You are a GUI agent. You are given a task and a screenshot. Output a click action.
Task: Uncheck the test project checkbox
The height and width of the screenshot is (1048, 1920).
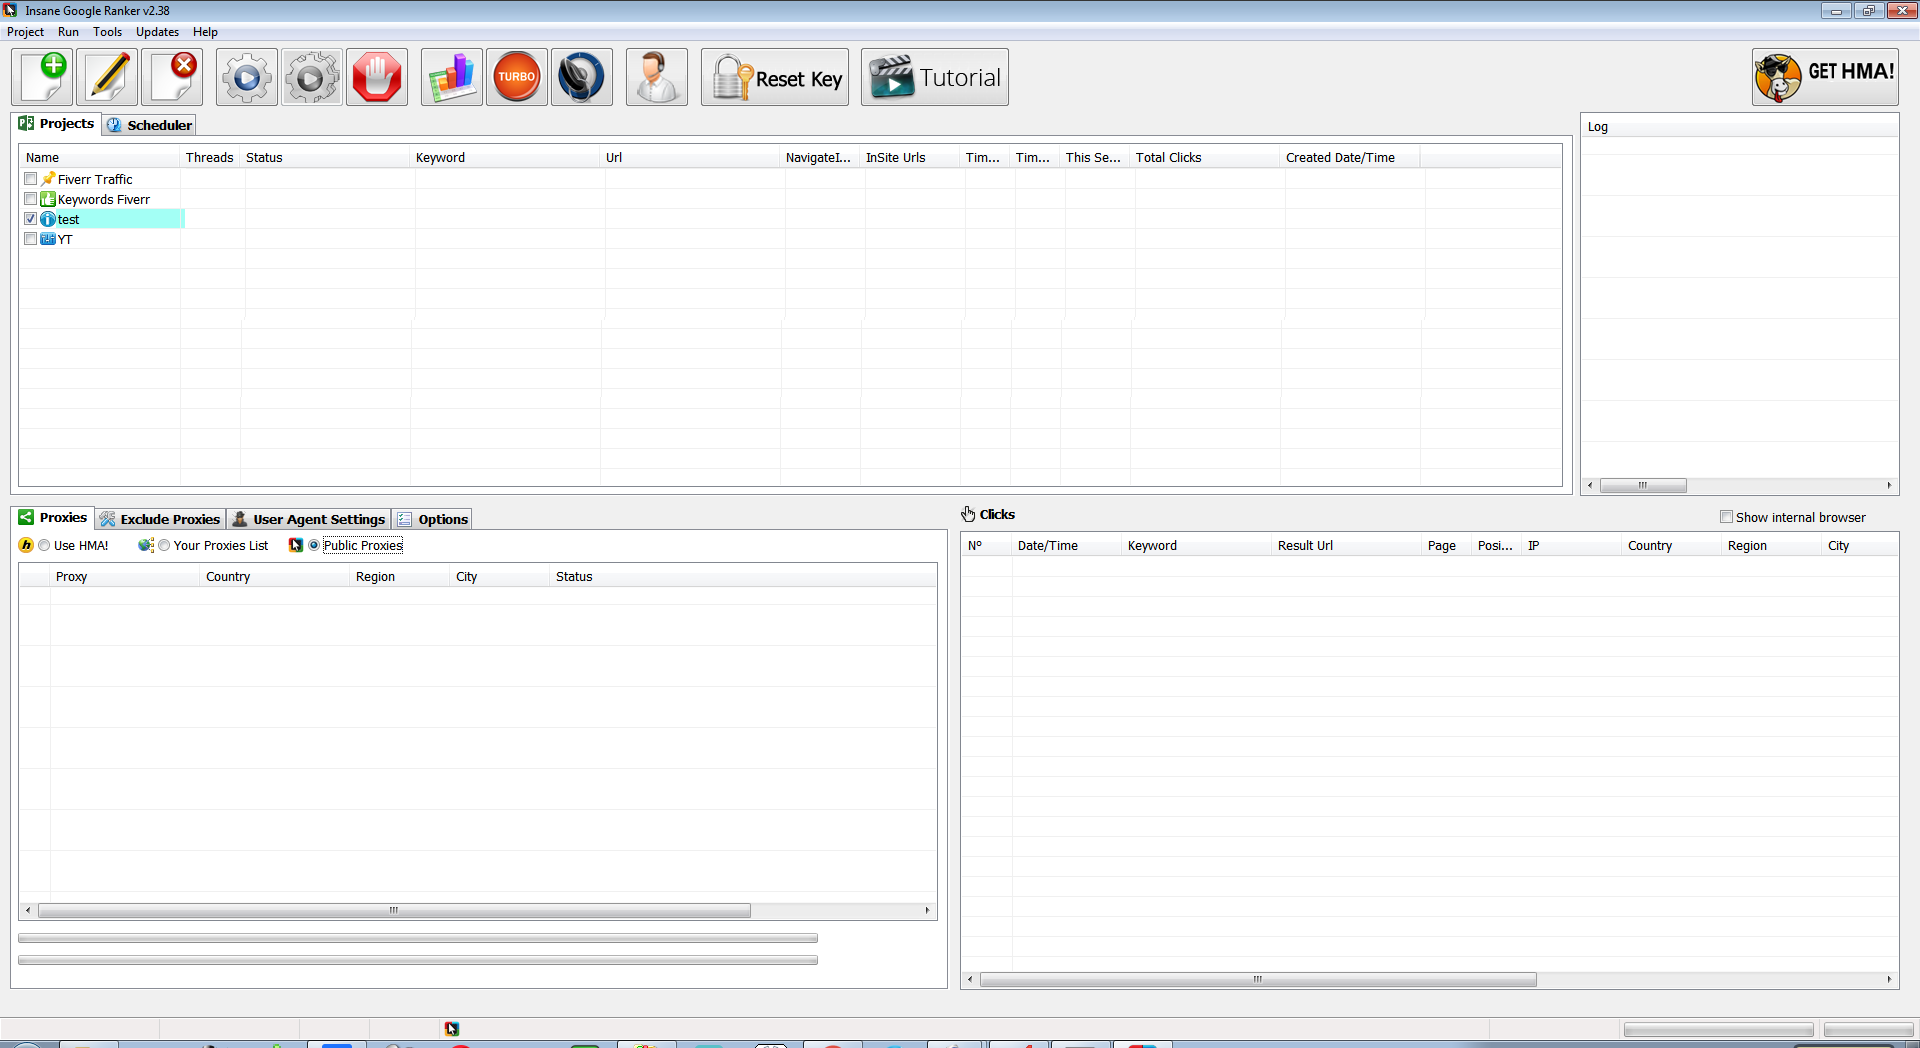coord(30,218)
